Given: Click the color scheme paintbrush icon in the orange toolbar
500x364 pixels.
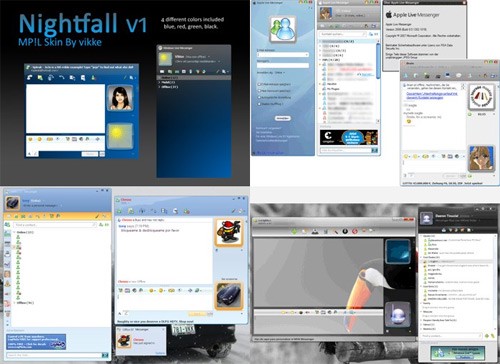Looking at the screenshot, I should pos(97,216).
